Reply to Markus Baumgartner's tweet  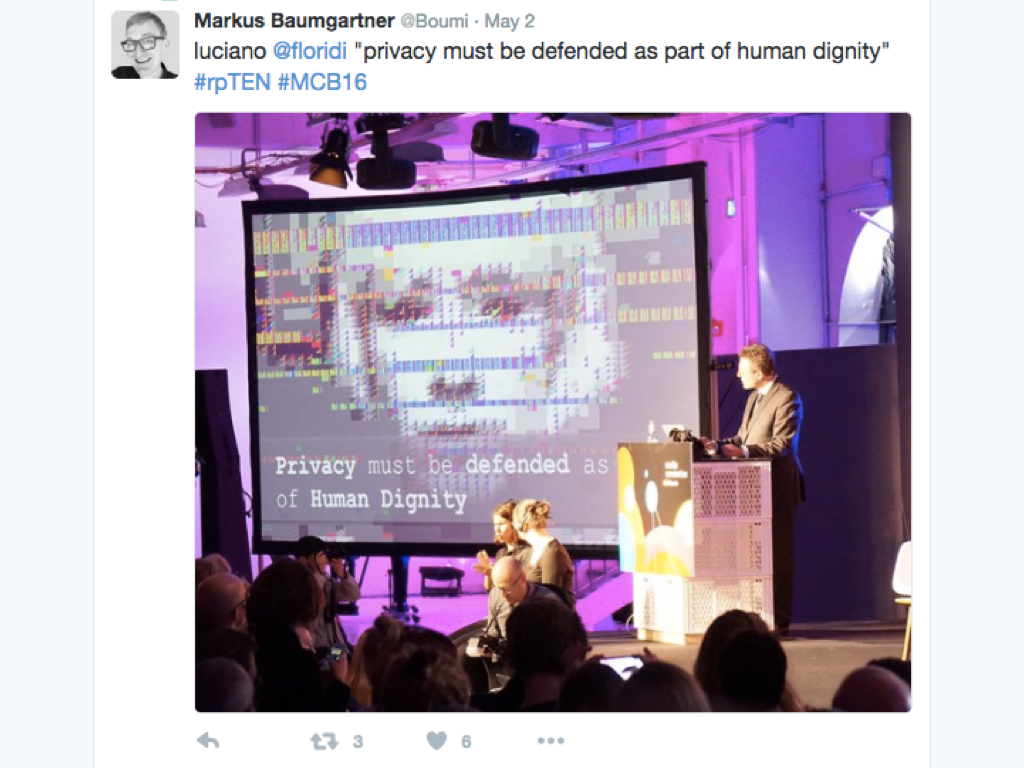click(208, 741)
